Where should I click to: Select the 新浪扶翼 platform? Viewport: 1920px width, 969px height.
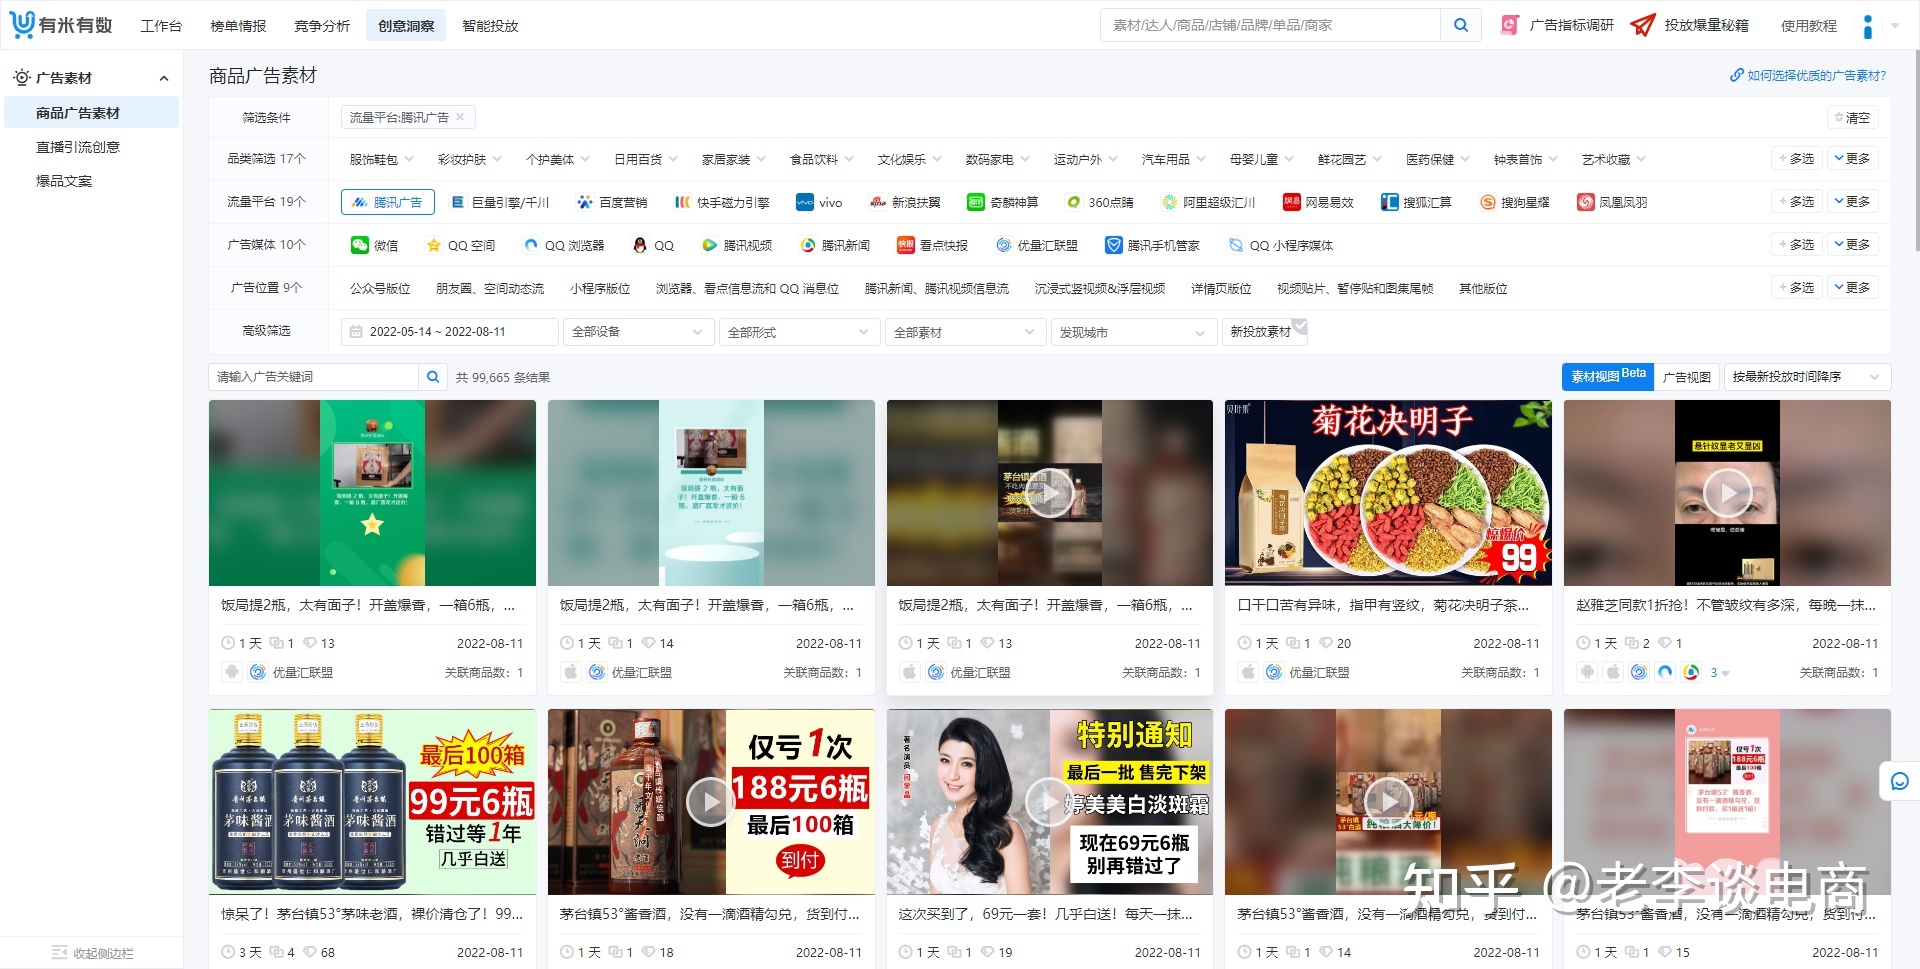[x=905, y=202]
